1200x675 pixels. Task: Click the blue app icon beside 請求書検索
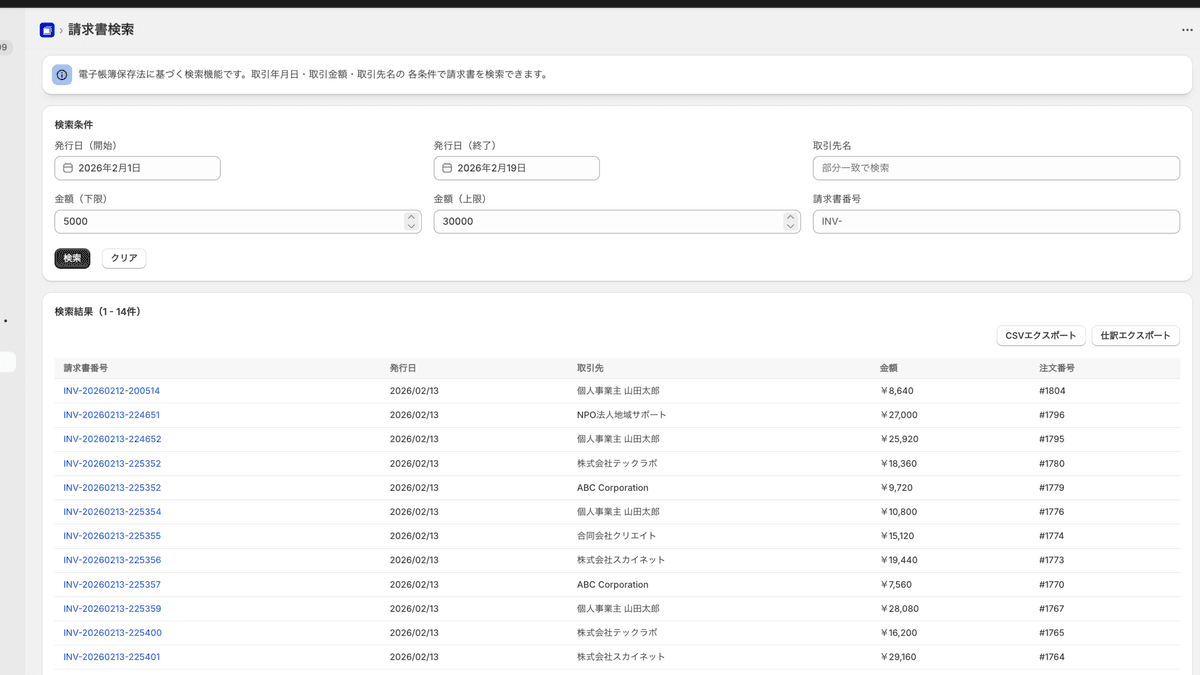tap(47, 30)
